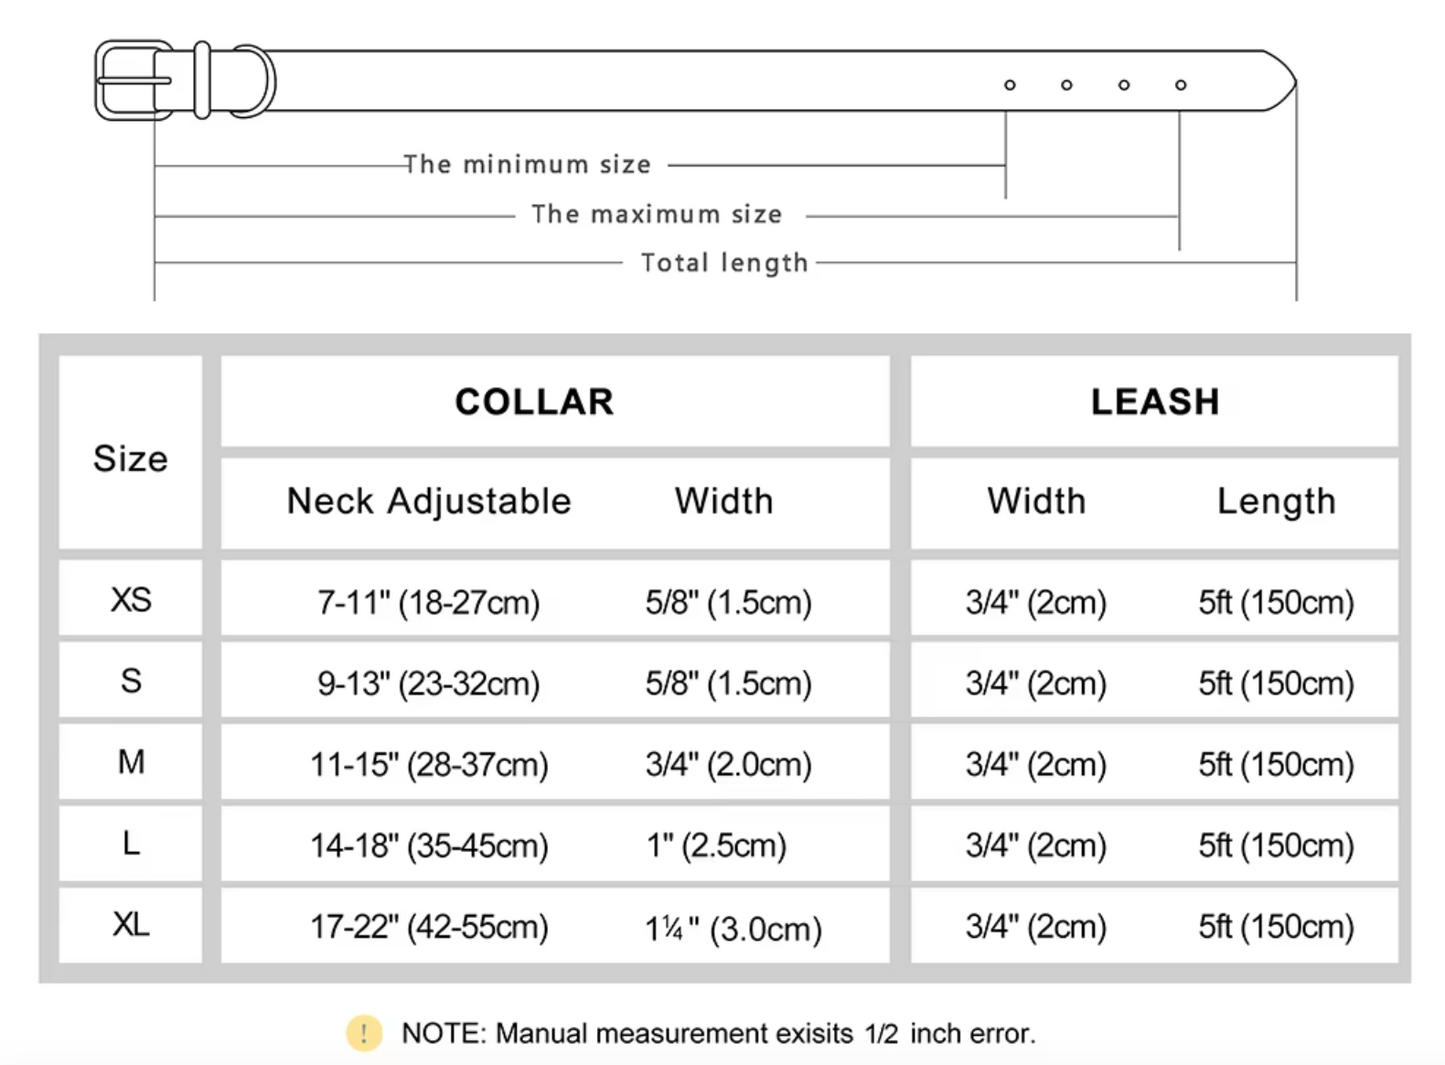Click the Neck Adjustable subheading

coord(429,501)
